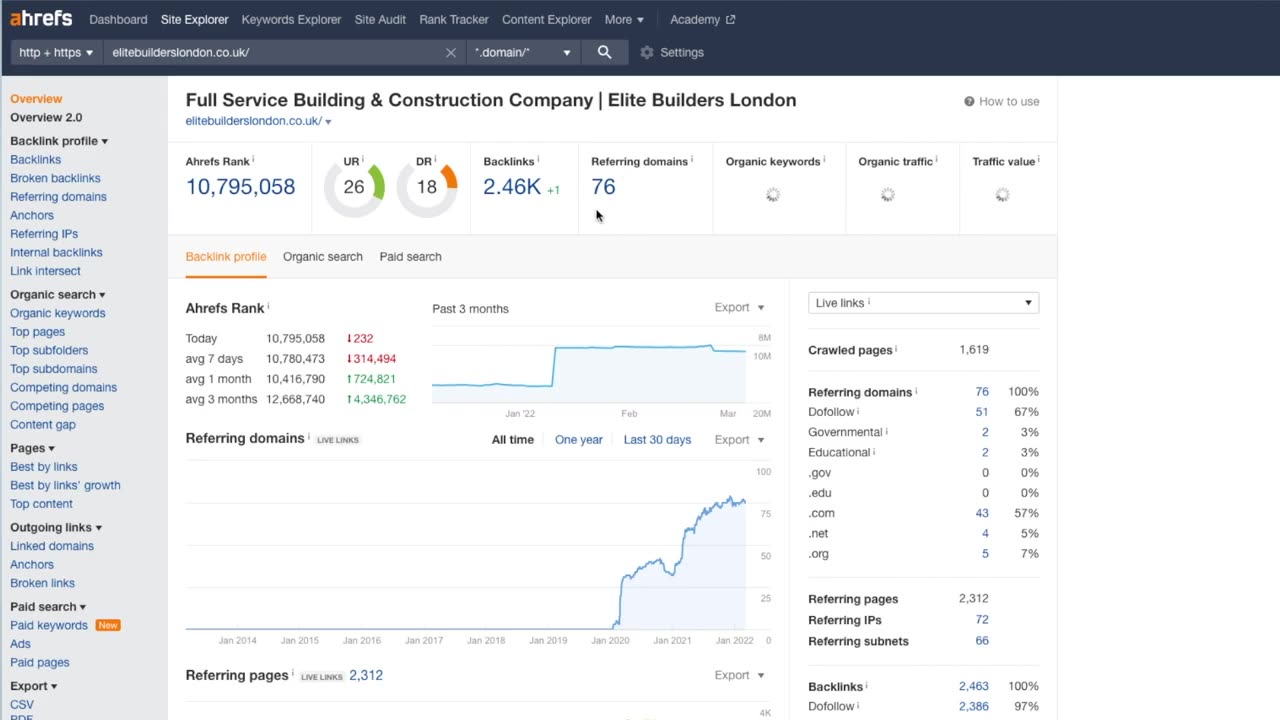Collapse the Export sidebar section
Image resolution: width=1280 pixels, height=720 pixels.
click(34, 687)
